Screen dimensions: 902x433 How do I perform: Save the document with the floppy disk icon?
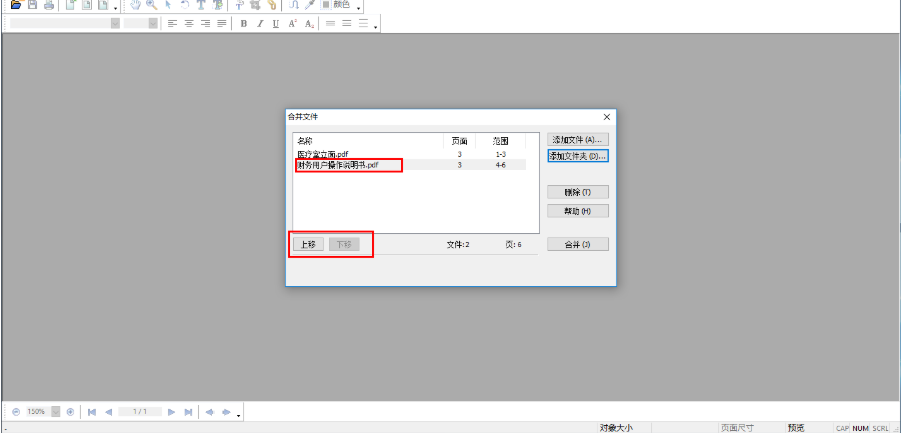tap(33, 5)
